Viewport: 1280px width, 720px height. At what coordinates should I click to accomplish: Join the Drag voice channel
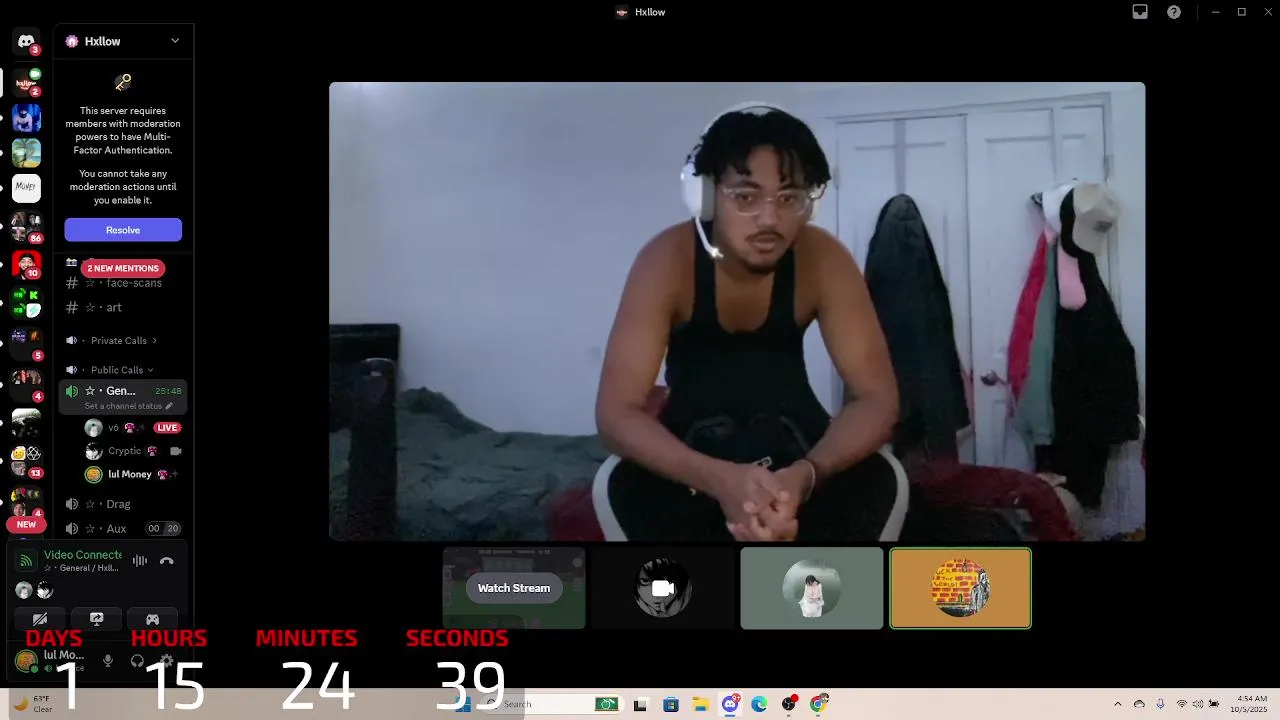coord(123,504)
